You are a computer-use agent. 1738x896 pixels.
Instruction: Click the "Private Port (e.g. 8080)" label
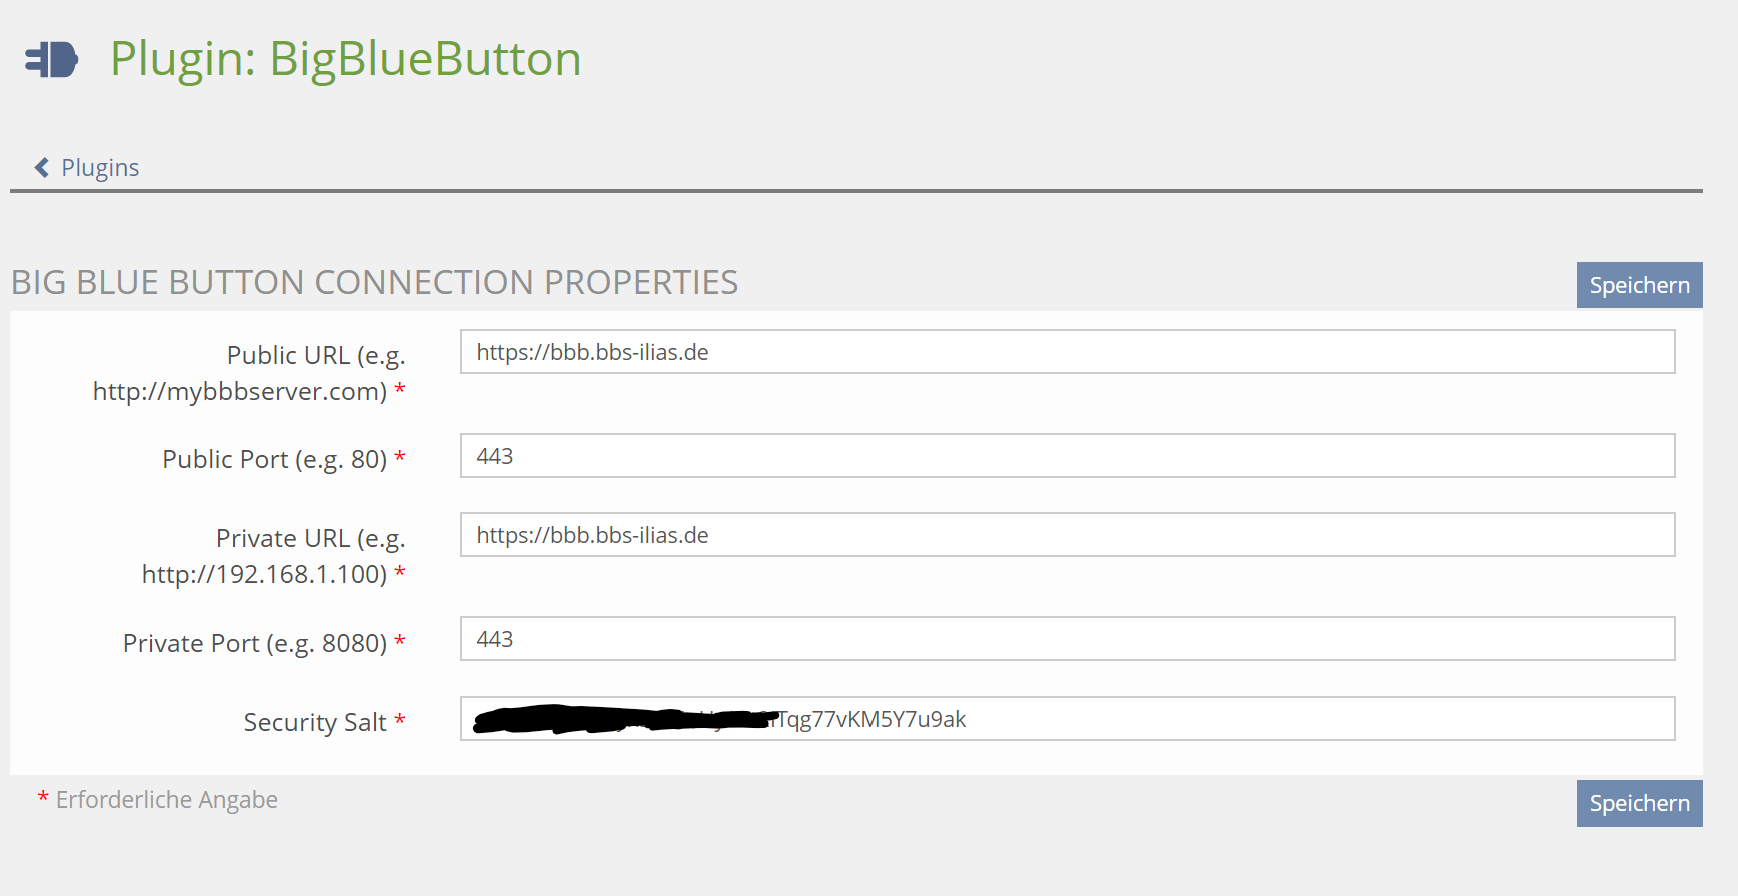coord(254,643)
